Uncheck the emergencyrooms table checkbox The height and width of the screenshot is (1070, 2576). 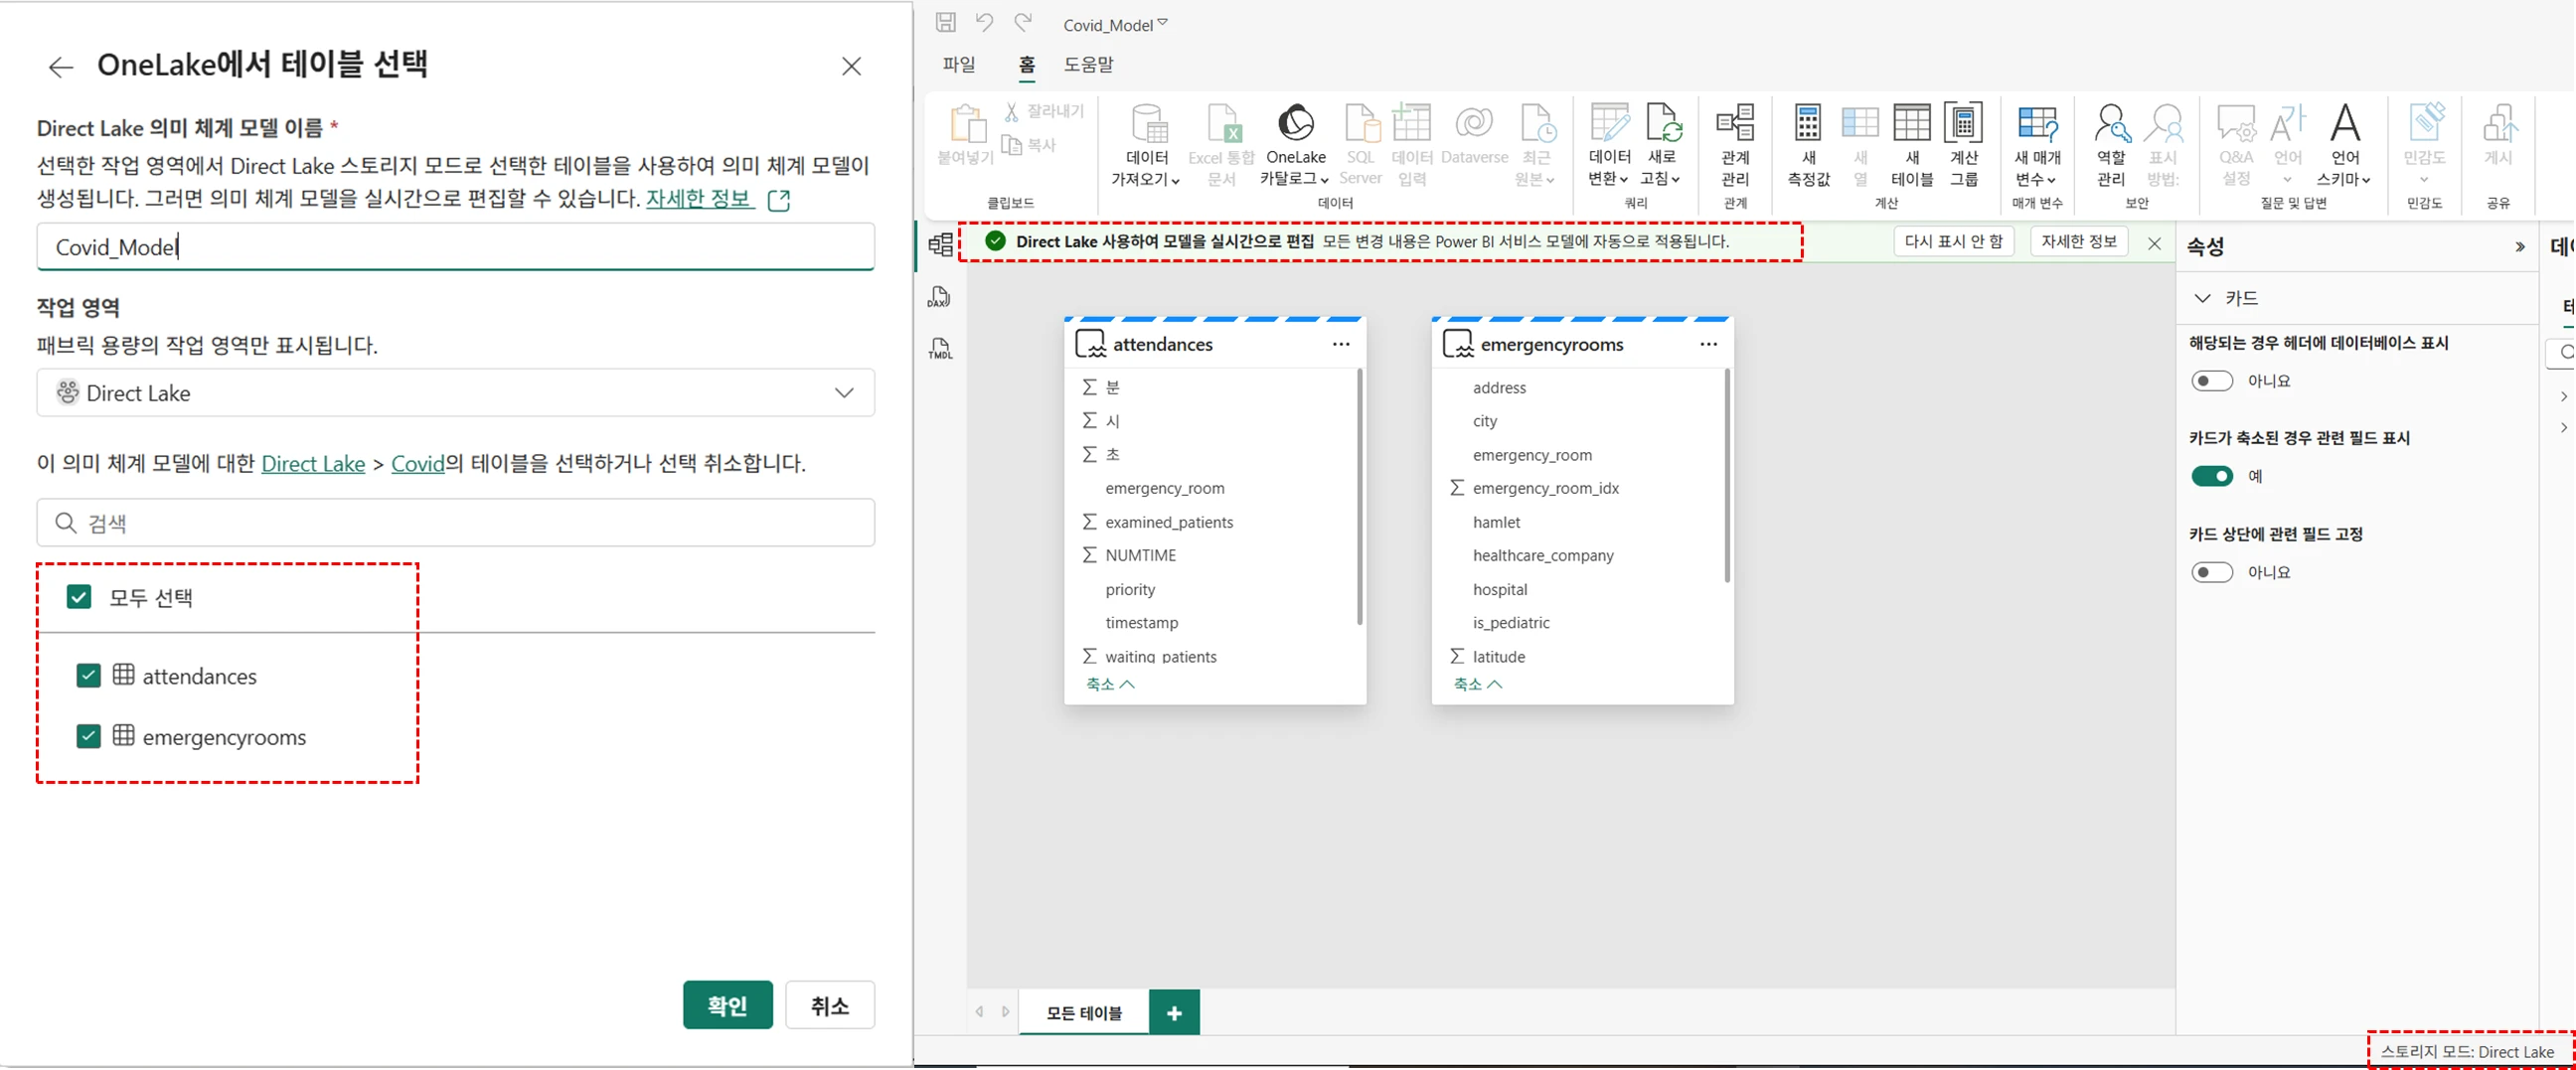tap(88, 737)
